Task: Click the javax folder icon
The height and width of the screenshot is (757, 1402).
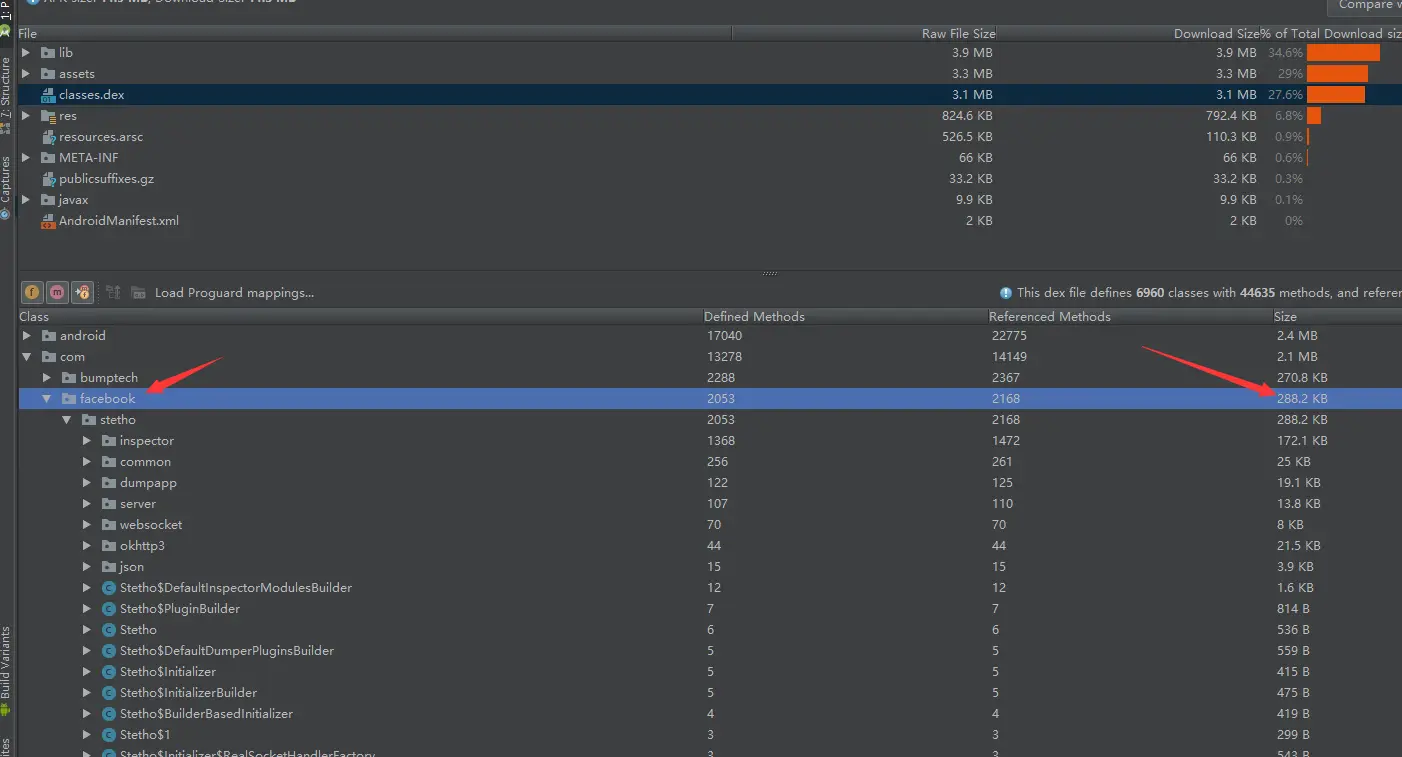Action: 48,200
